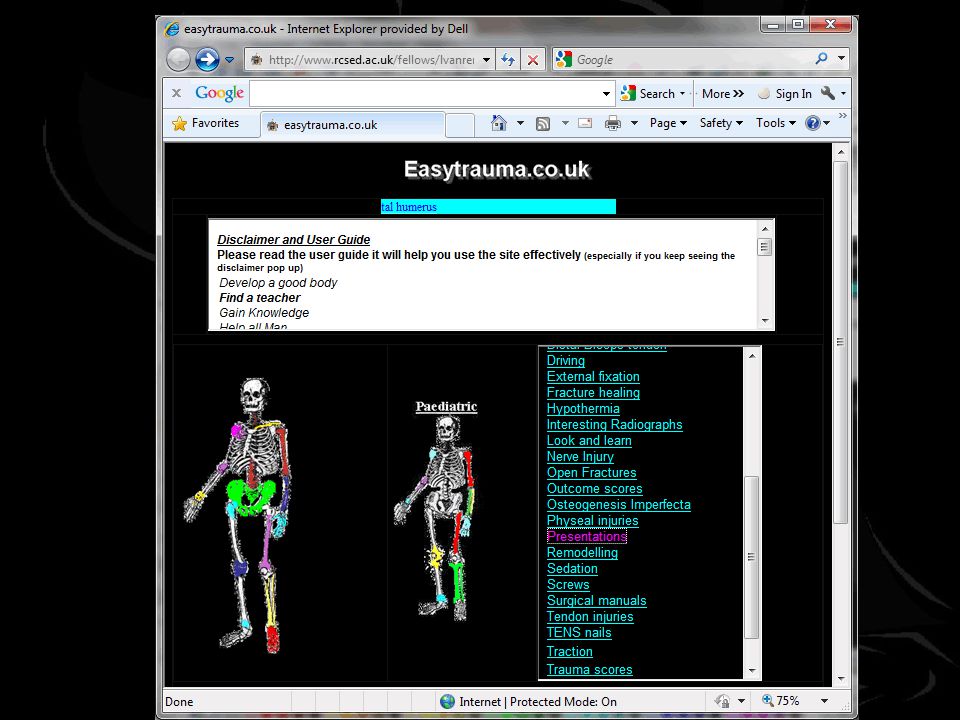Click the Google logo on the toolbar
Viewport: 960px width, 720px height.
click(219, 94)
